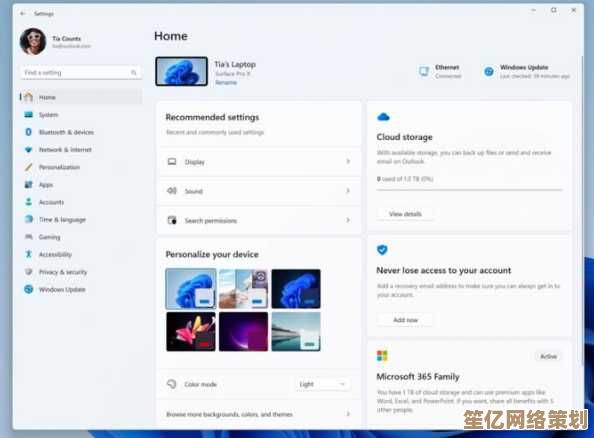The image size is (594, 438).
Task: Select the lake landscape theme
Action: [296, 332]
